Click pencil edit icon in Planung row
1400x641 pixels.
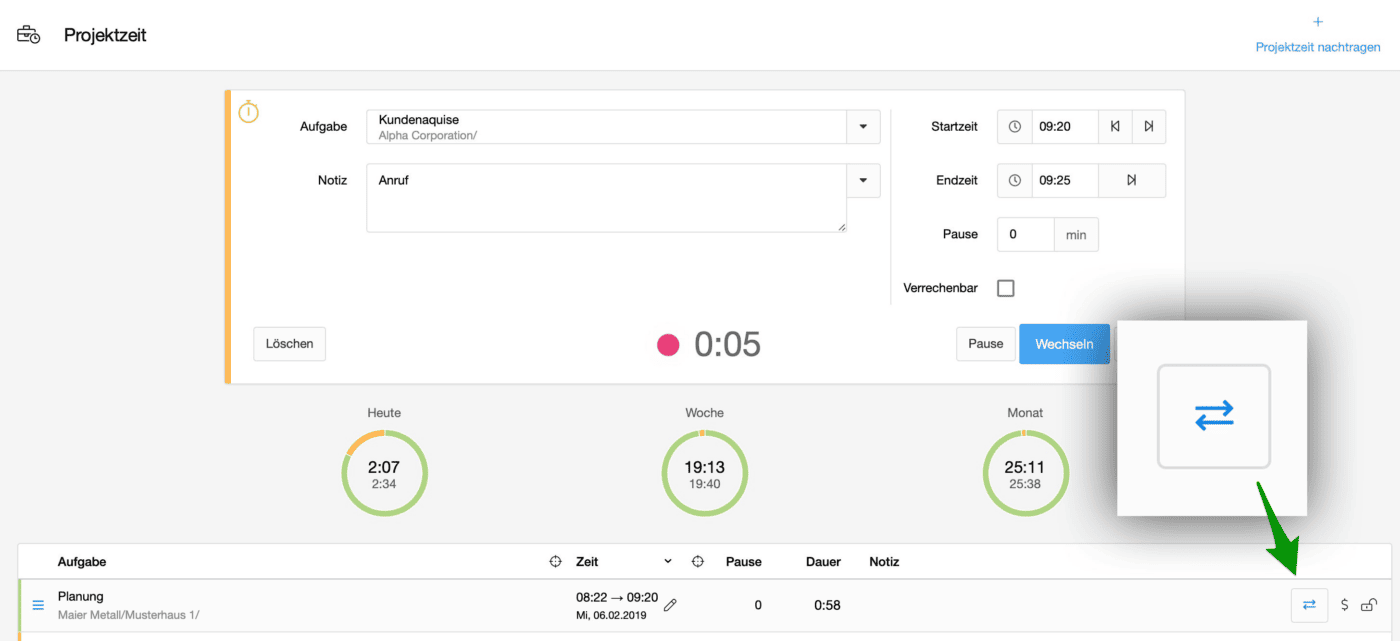tap(670, 605)
